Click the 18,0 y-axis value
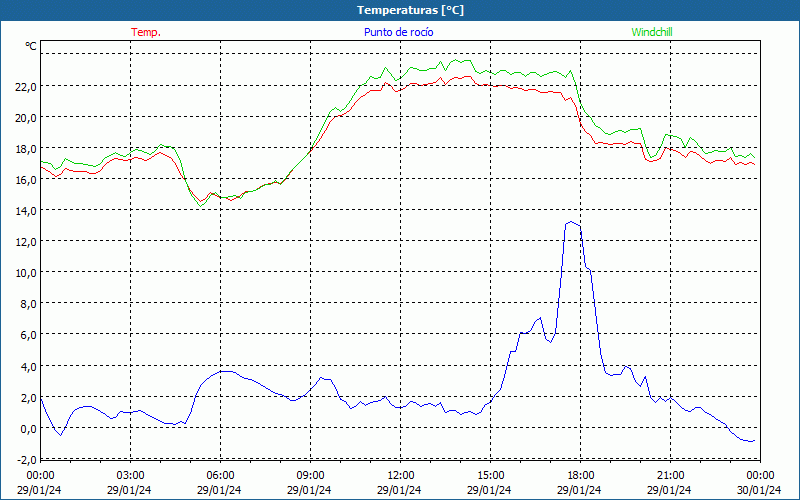Image resolution: width=800 pixels, height=500 pixels. [x=26, y=149]
